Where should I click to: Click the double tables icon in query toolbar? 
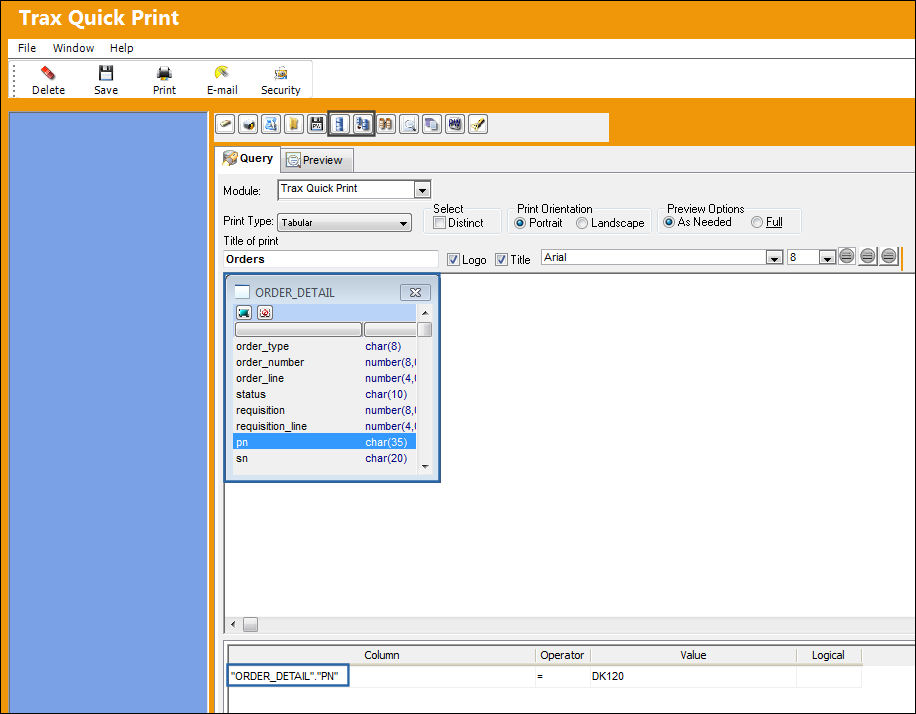363,124
